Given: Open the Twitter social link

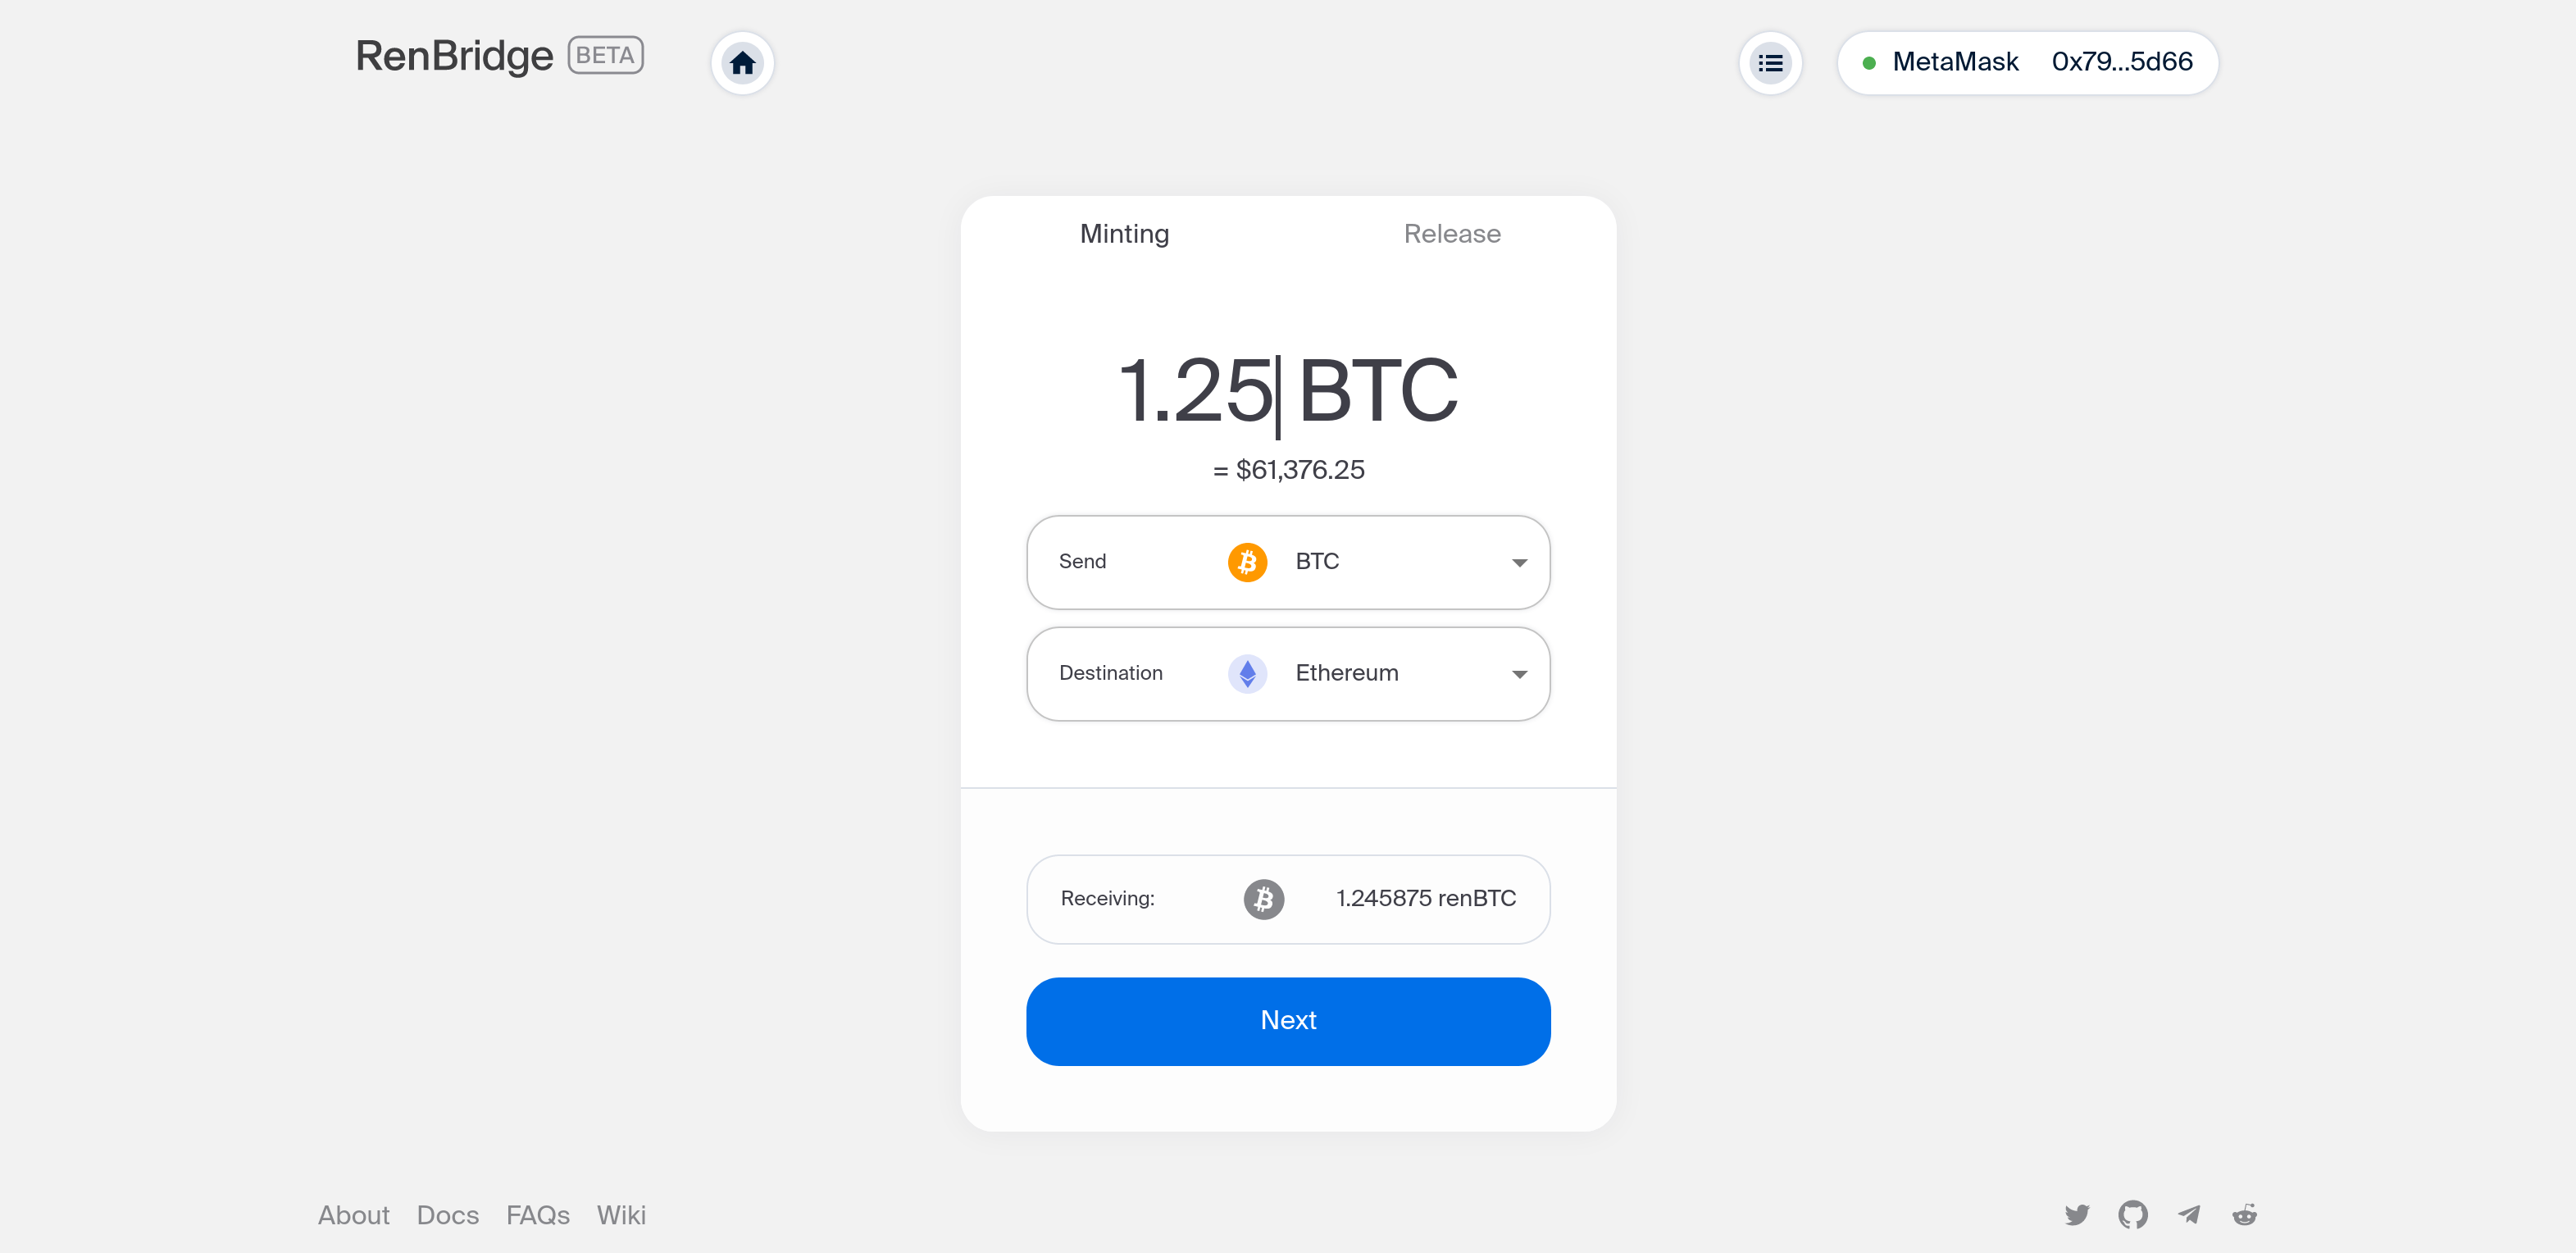Looking at the screenshot, I should (x=2077, y=1214).
